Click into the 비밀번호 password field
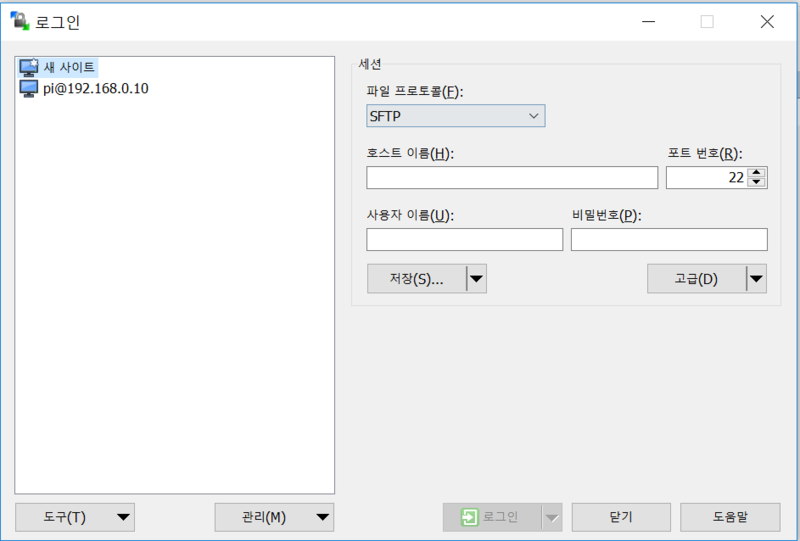The image size is (800, 541). 668,240
